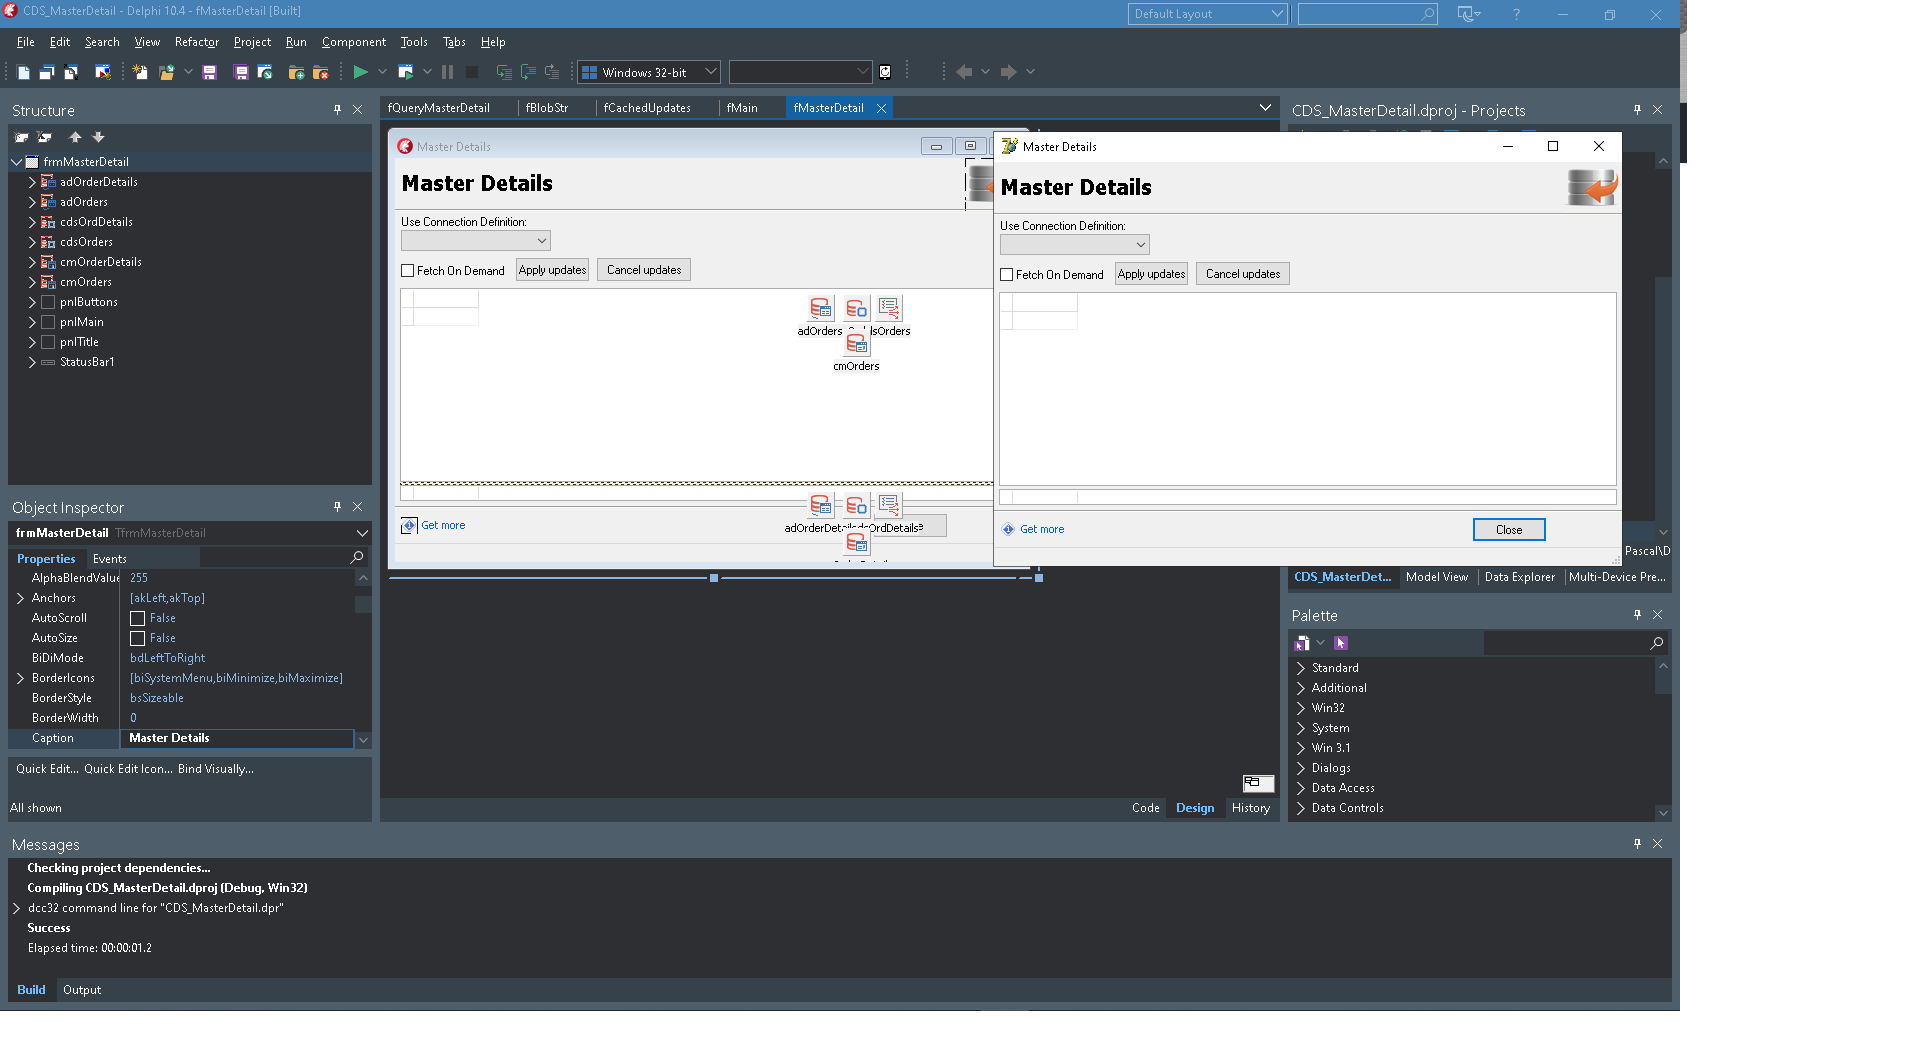Click Structure panel move down arrow
1920x1047 pixels.
(x=98, y=137)
